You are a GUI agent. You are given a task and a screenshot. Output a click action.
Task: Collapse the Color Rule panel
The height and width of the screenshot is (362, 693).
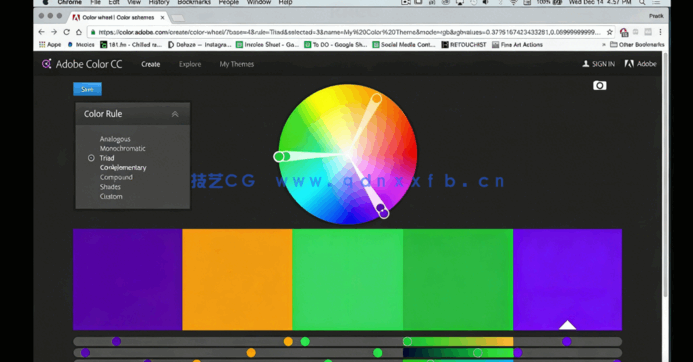[175, 114]
